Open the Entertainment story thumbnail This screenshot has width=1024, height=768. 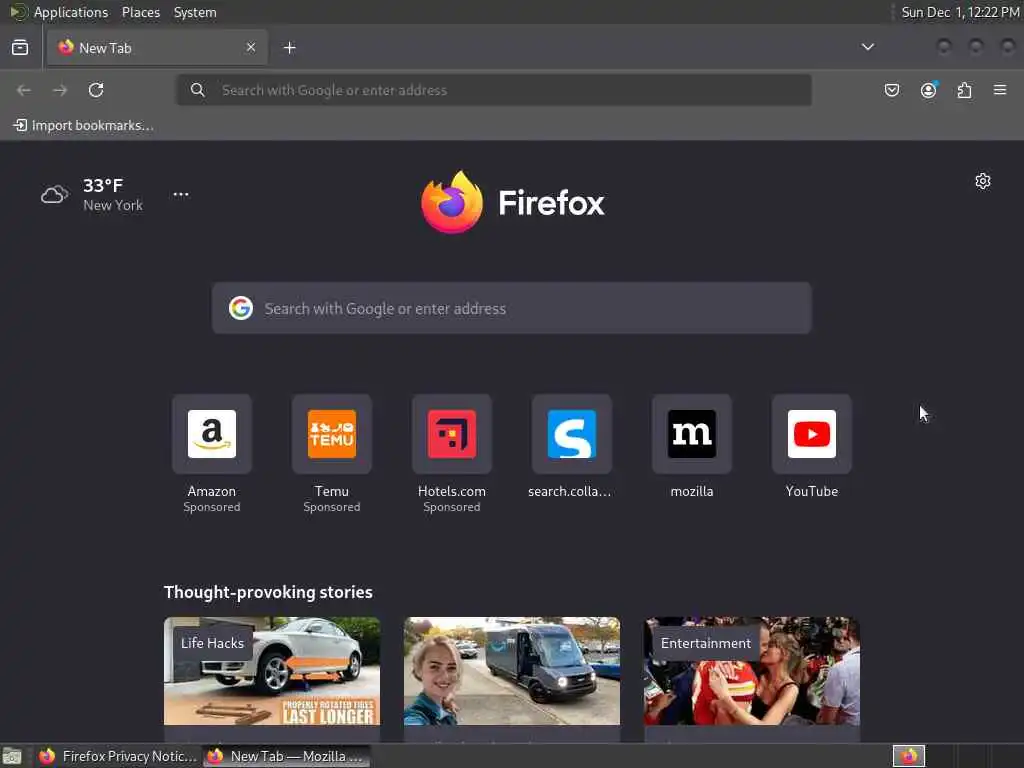(x=752, y=671)
